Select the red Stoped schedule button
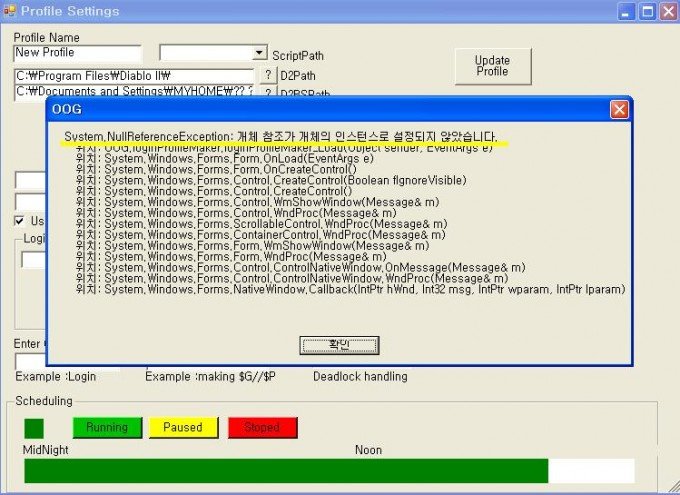Viewport: 680px width, 495px height. coord(263,427)
